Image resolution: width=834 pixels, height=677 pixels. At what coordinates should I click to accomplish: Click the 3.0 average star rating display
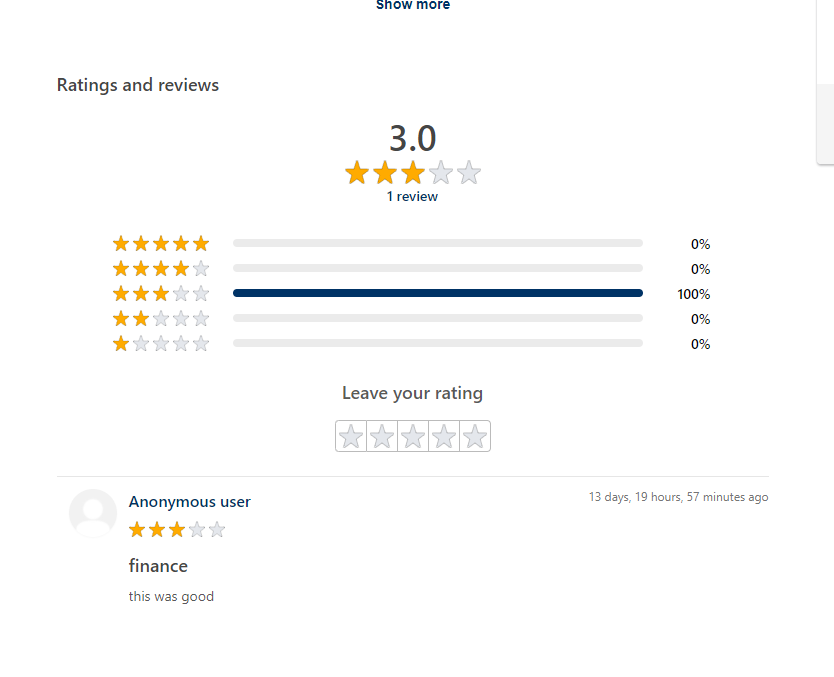point(412,173)
